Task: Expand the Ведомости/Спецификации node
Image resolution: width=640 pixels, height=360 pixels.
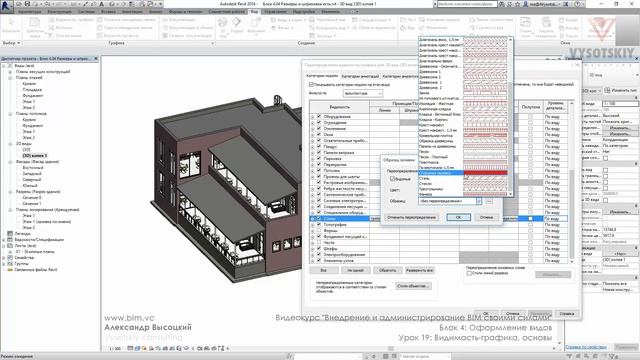Action: click(4, 240)
